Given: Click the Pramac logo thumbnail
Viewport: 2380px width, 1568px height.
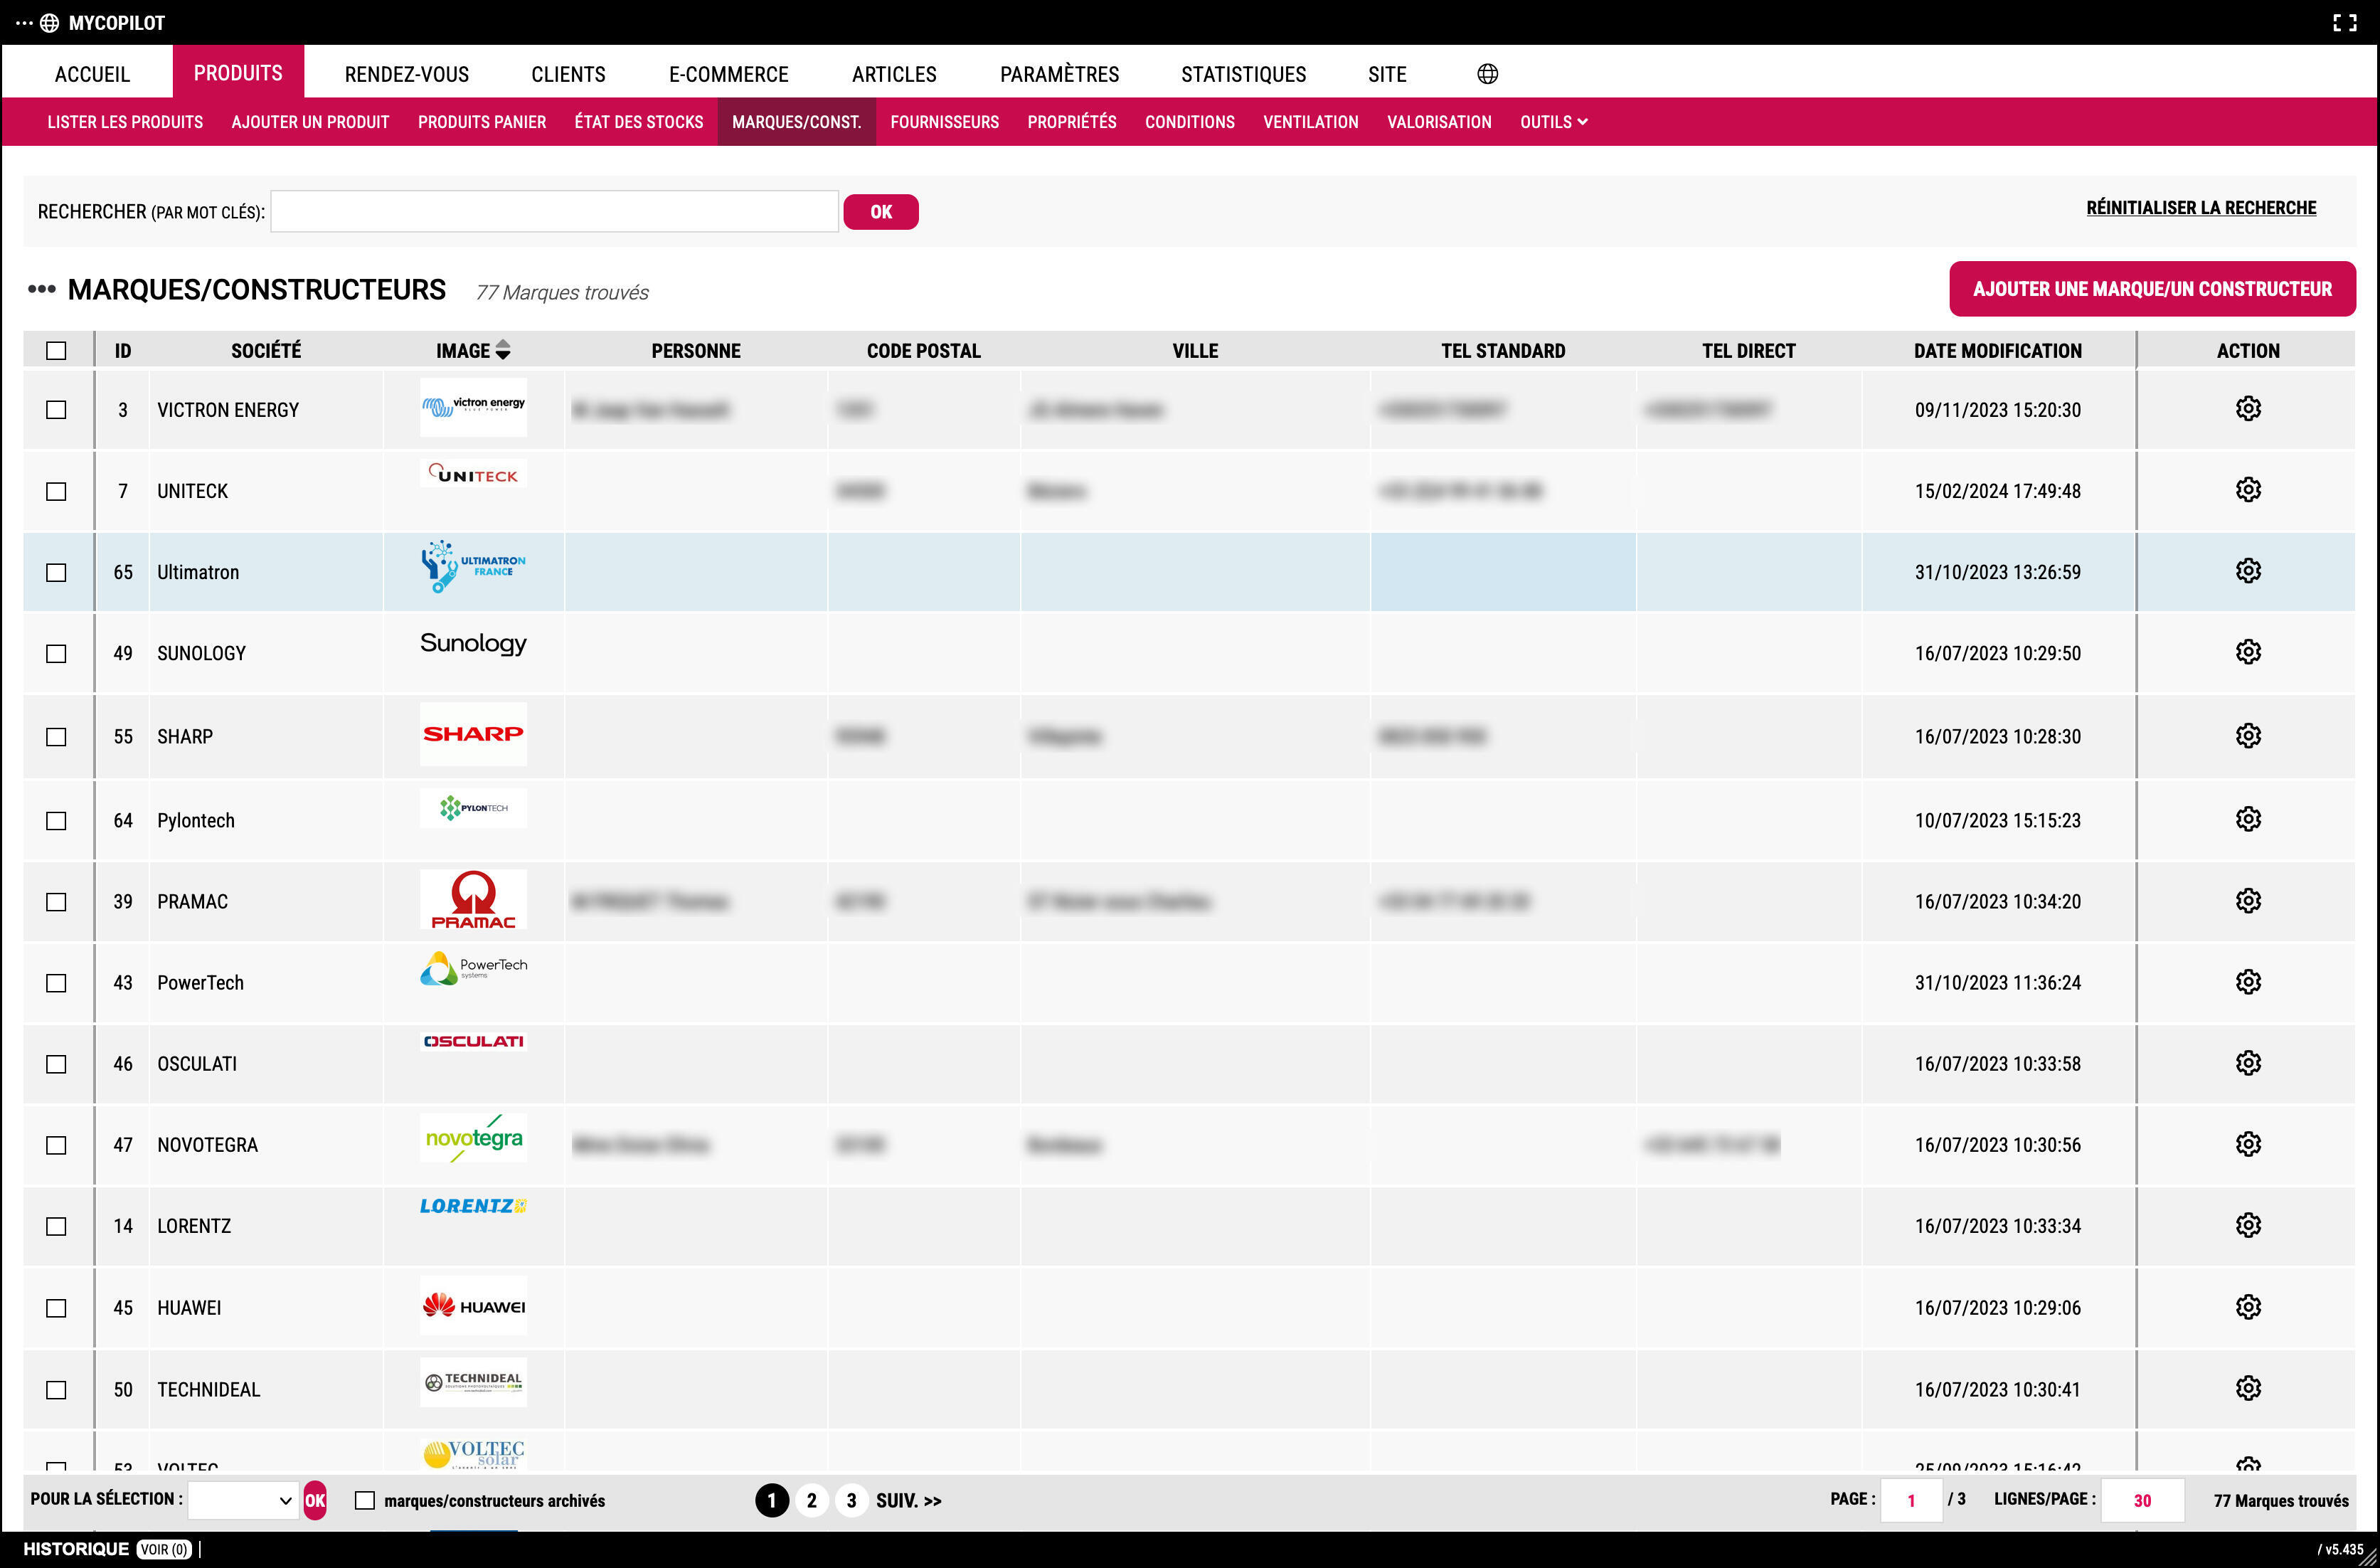Looking at the screenshot, I should [x=473, y=900].
